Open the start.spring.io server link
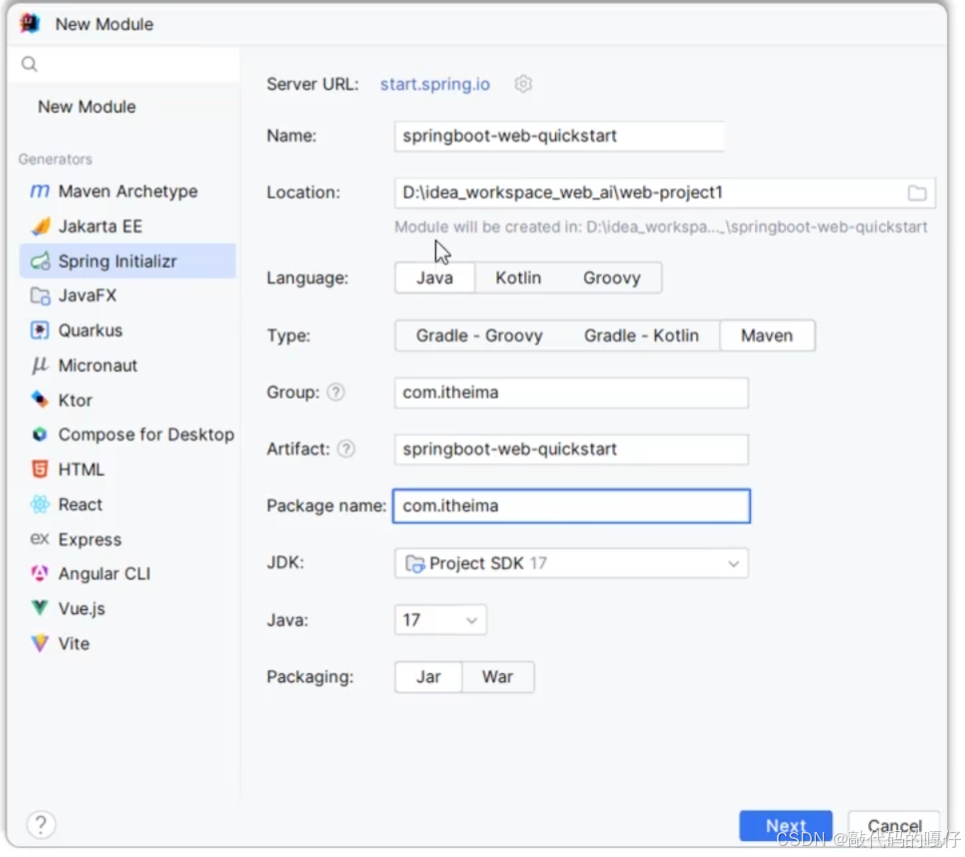Screen dimensions: 965x857 [x=434, y=84]
